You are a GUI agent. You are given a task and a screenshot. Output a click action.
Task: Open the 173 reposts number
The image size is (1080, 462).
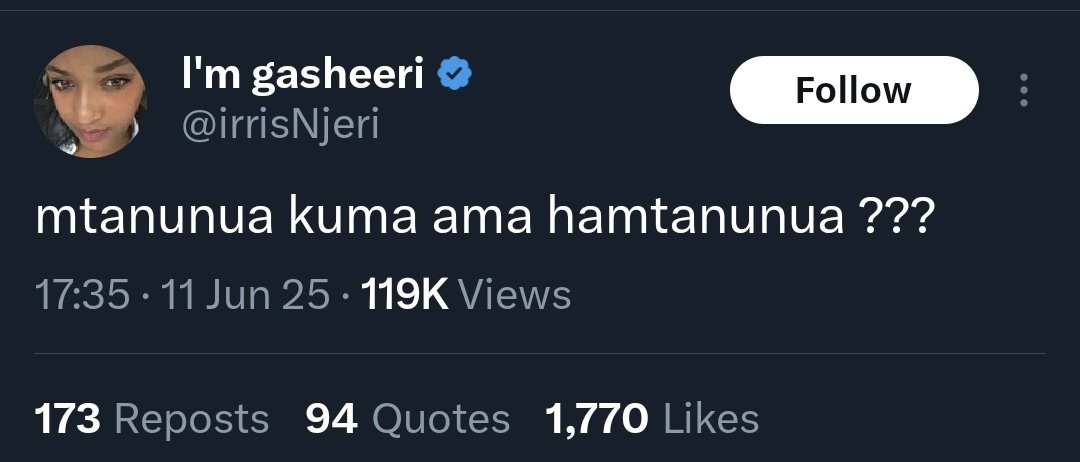pos(68,419)
